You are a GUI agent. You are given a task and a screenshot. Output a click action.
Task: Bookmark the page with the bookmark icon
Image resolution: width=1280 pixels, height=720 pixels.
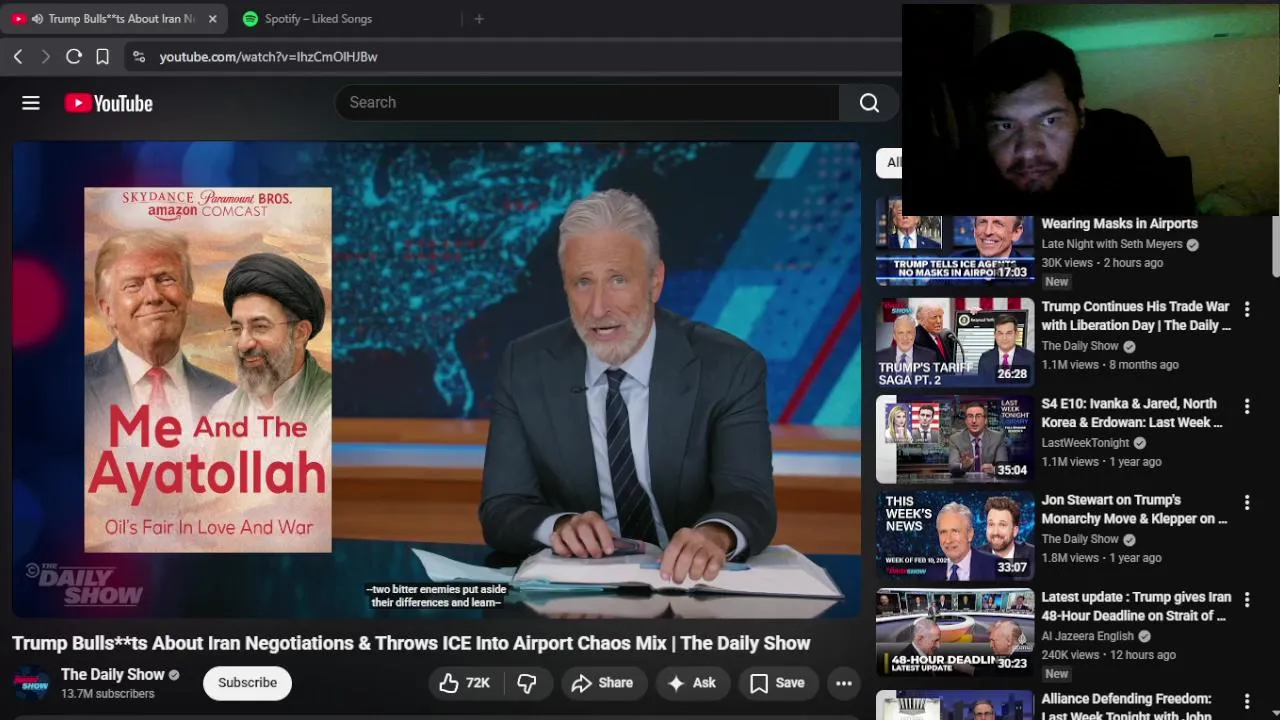102,57
